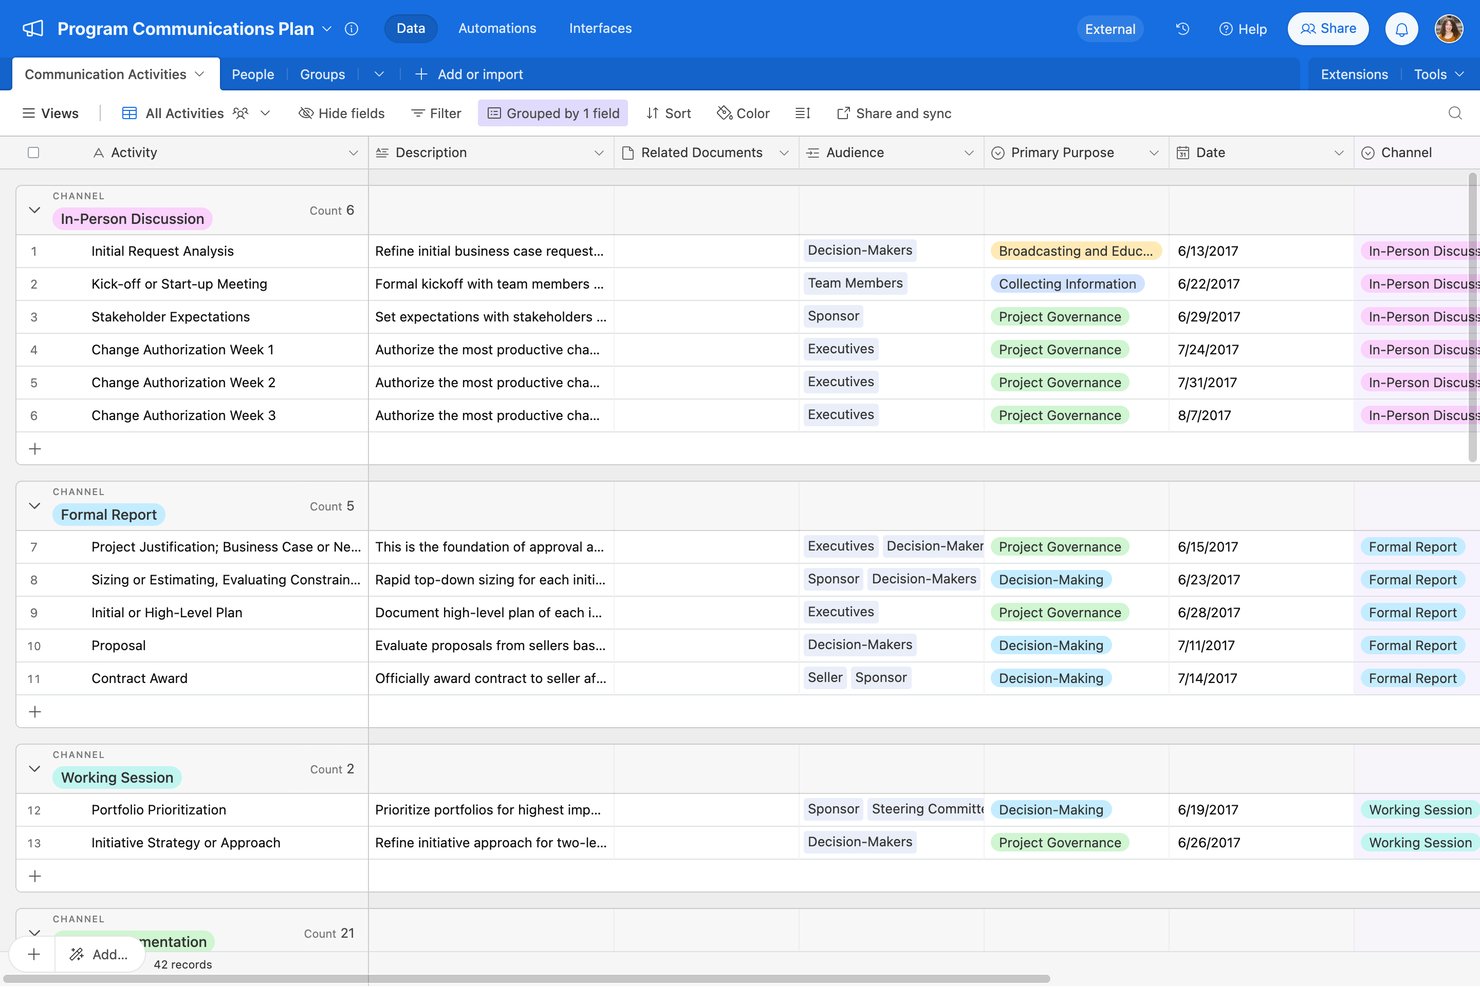1480x987 pixels.
Task: Open the Audience column dropdown arrow
Action: coord(969,153)
